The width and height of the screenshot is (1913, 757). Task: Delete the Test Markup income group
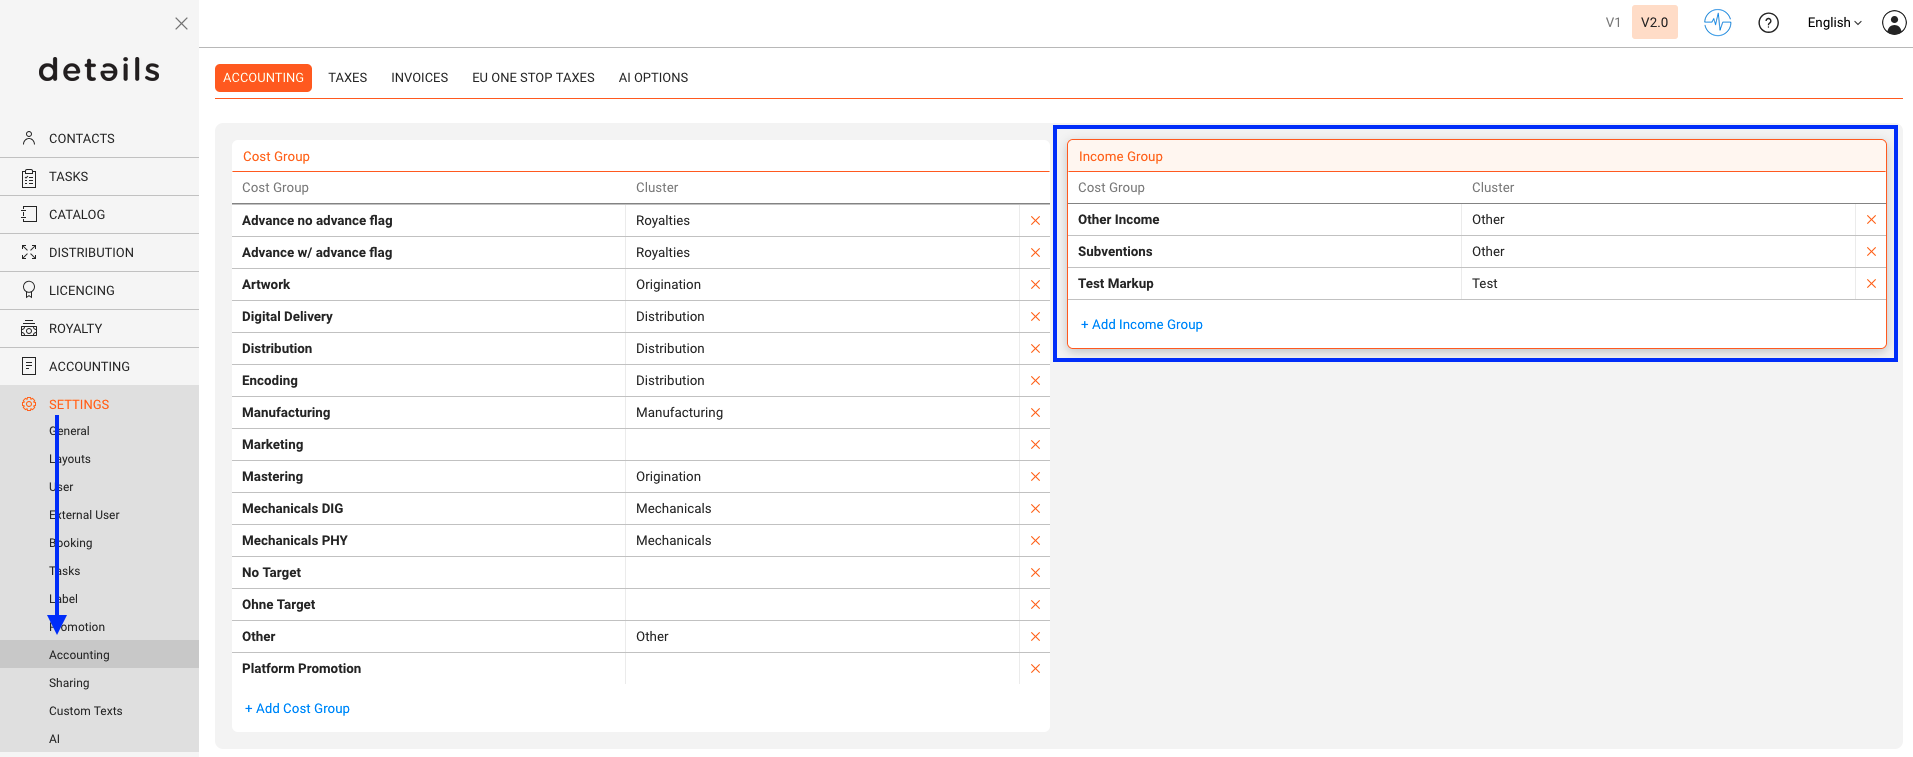click(1871, 283)
